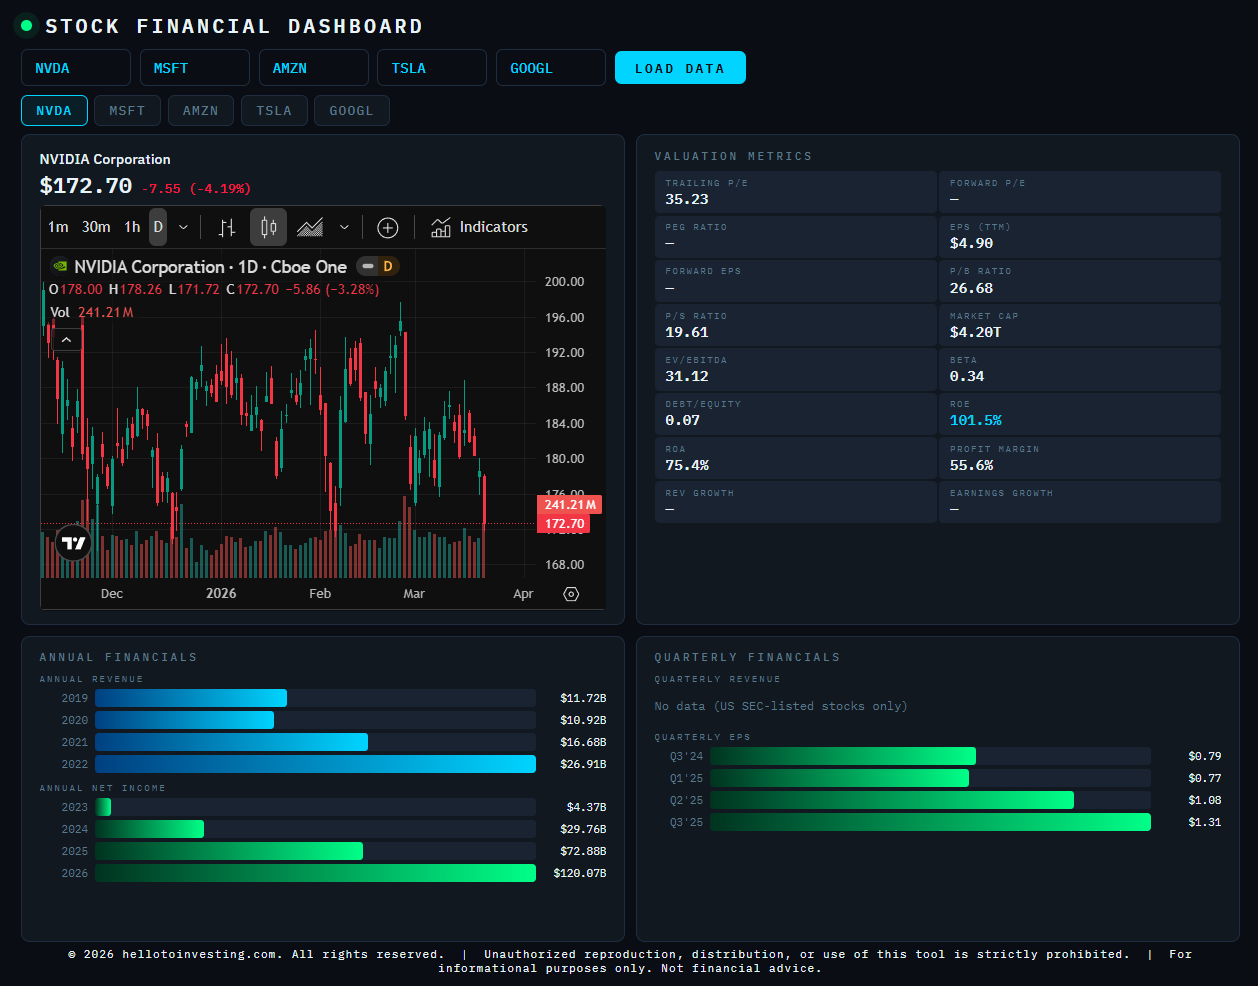1258x986 pixels.
Task: Focus the NVDA ticker input field
Action: pyautogui.click(x=76, y=68)
